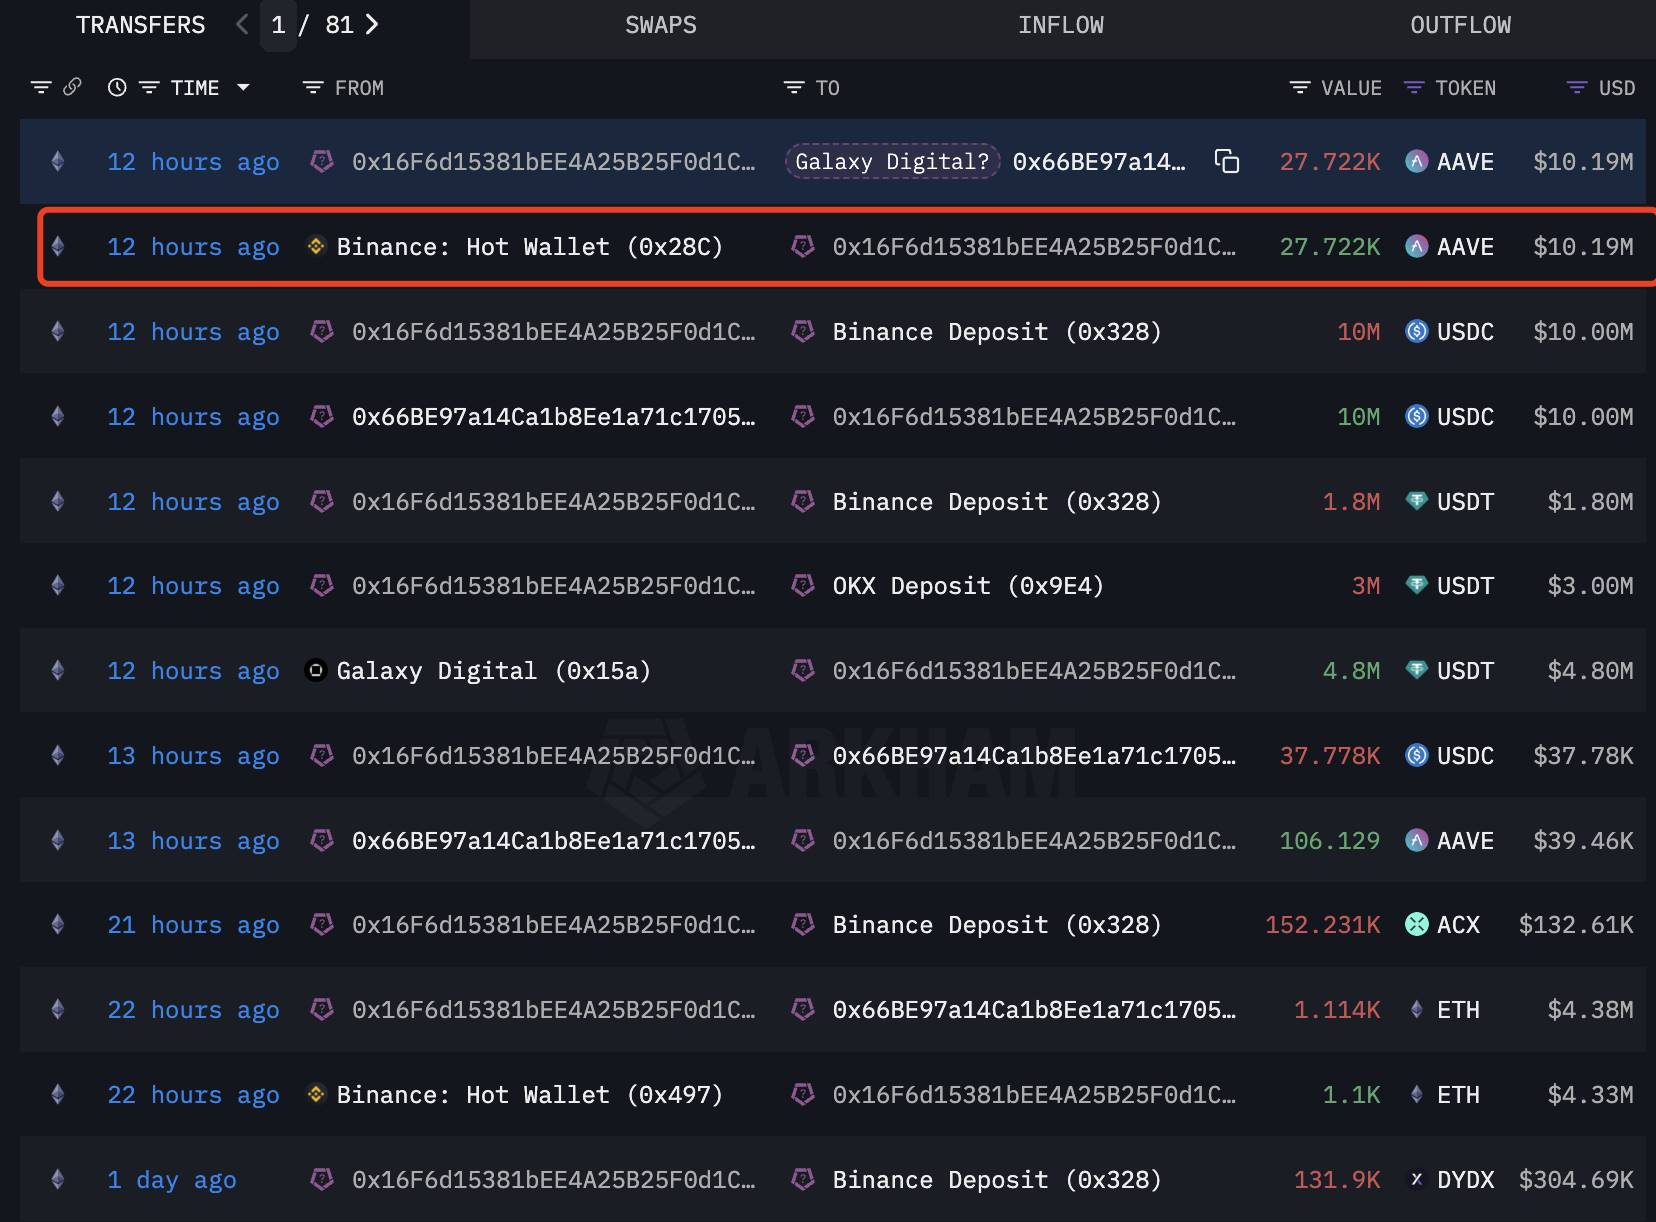This screenshot has height=1222, width=1656.
Task: Open 0x66BE97a14Ca1b8Ee1a71c1705 sender in 10M USDC row
Action: click(x=553, y=417)
